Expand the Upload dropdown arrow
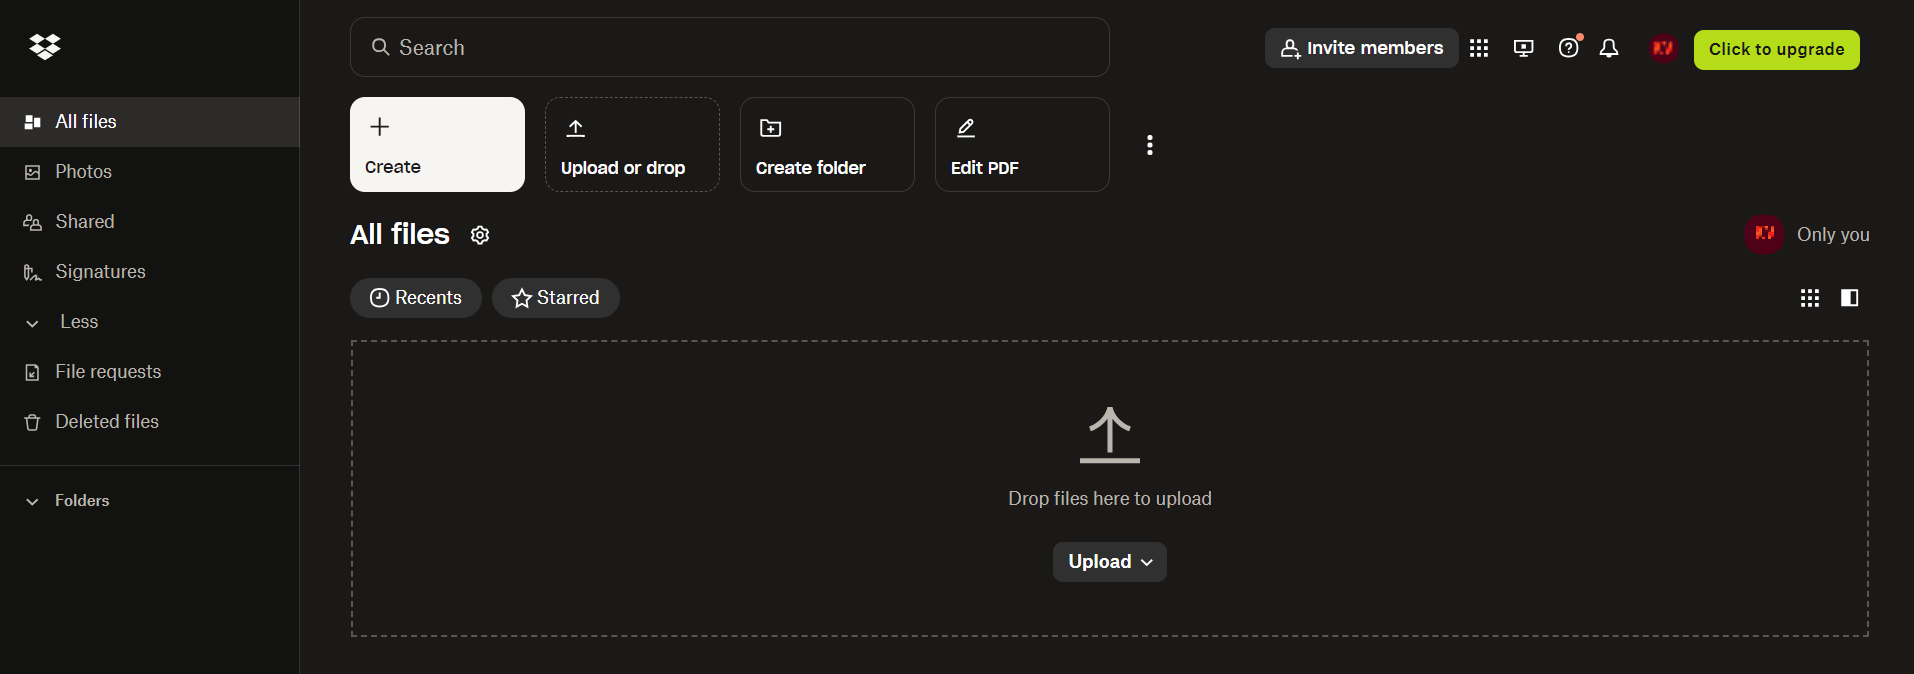Viewport: 1914px width, 674px height. pyautogui.click(x=1146, y=562)
